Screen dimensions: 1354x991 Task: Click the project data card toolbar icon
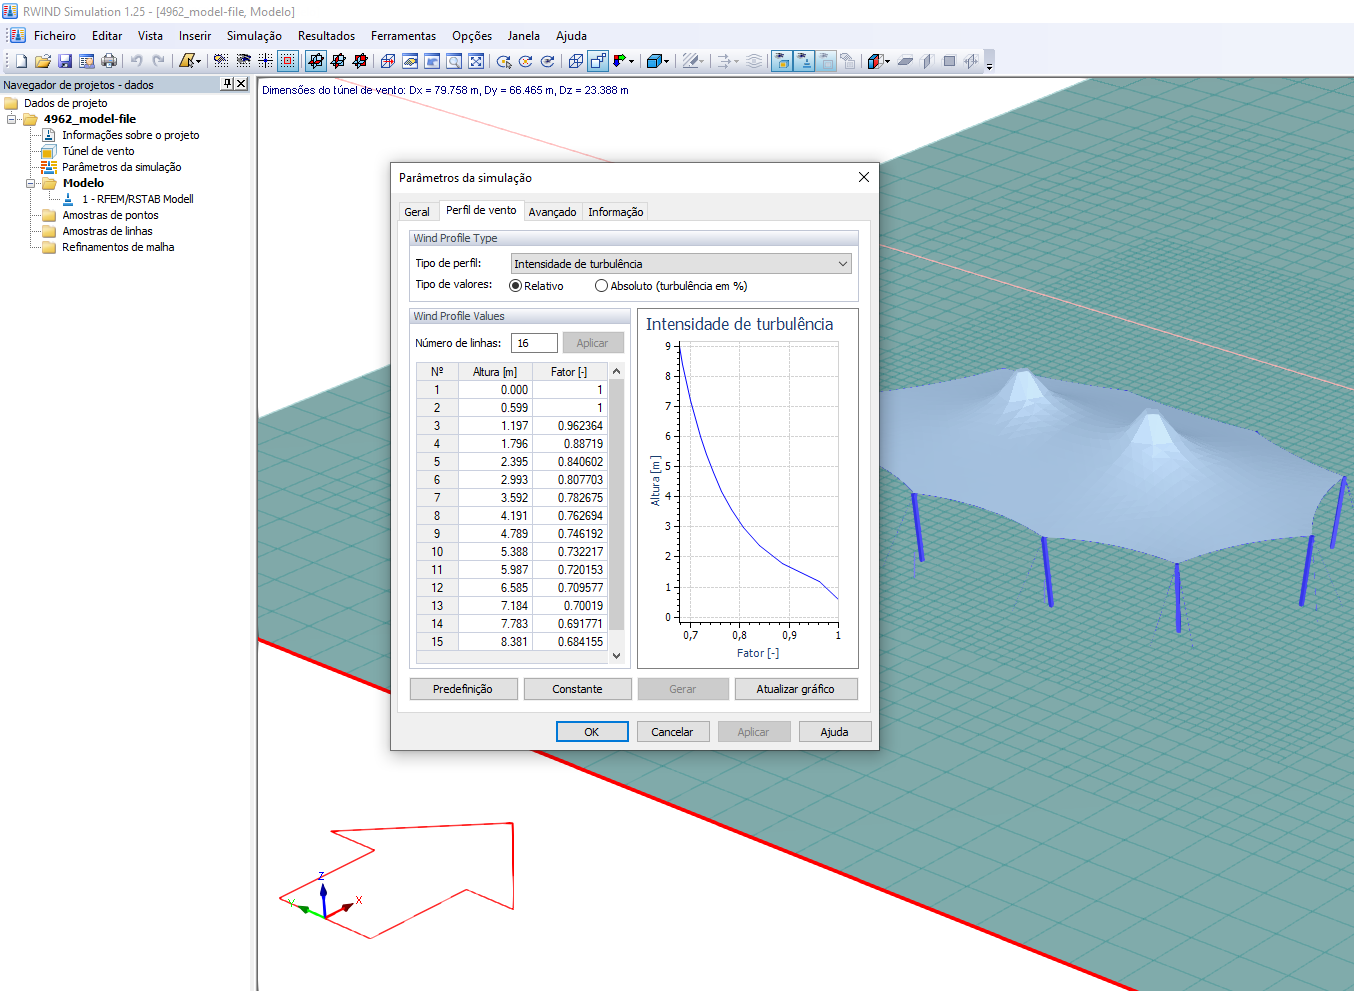pyautogui.click(x=87, y=61)
